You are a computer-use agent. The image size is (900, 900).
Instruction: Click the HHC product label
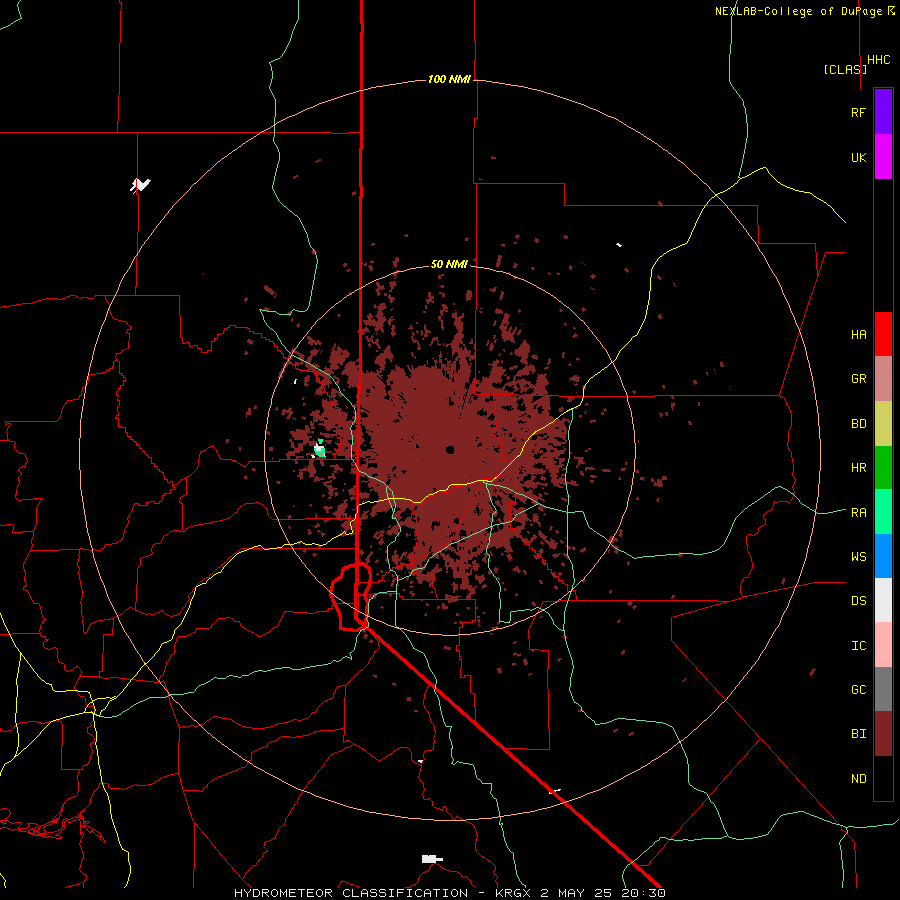879,60
